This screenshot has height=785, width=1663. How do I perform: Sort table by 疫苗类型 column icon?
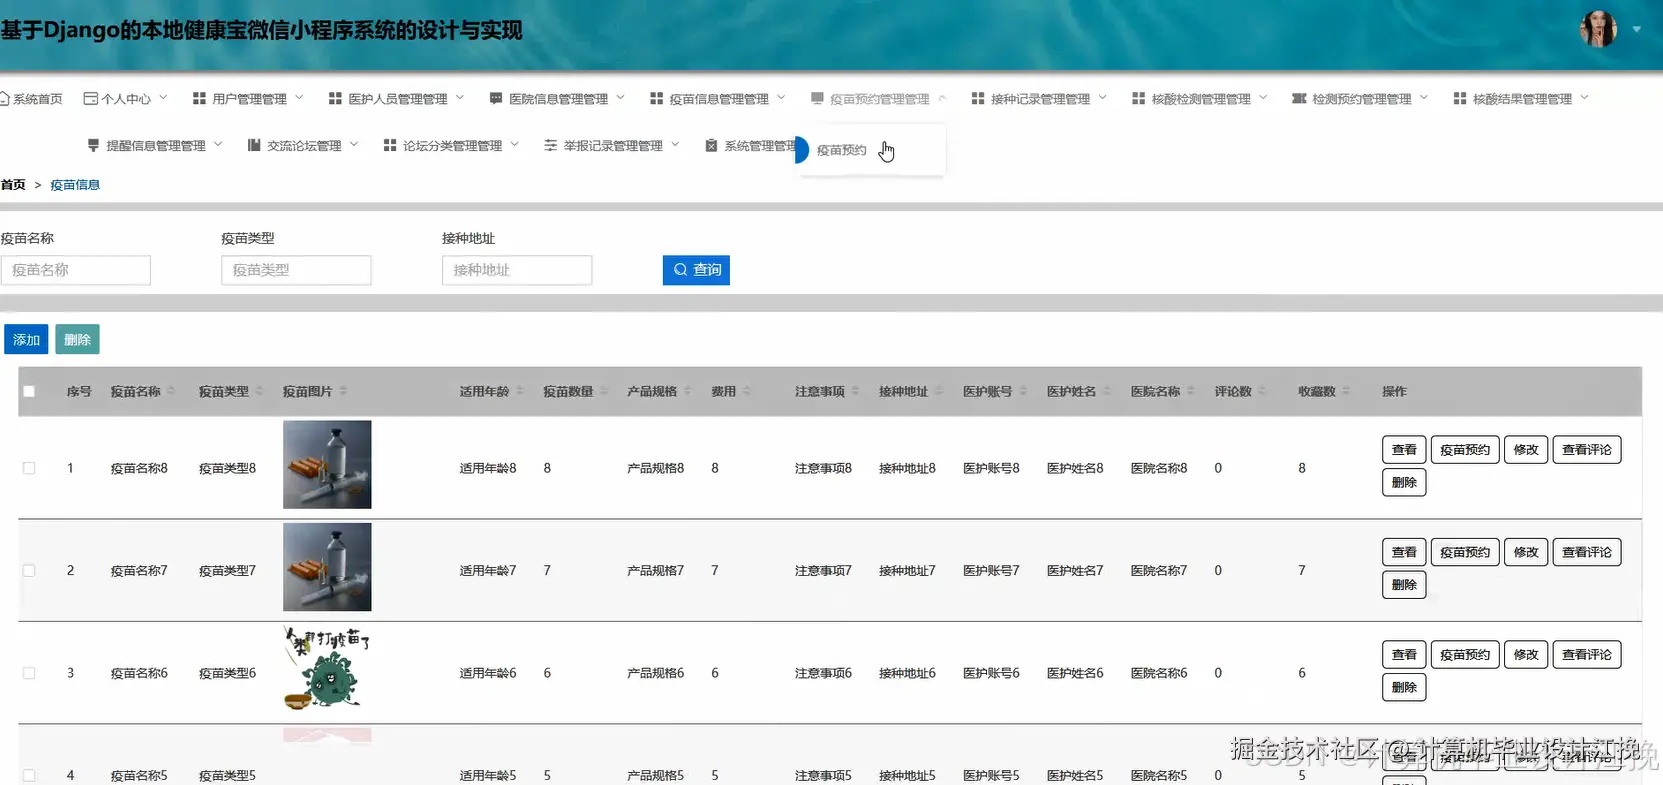259,391
